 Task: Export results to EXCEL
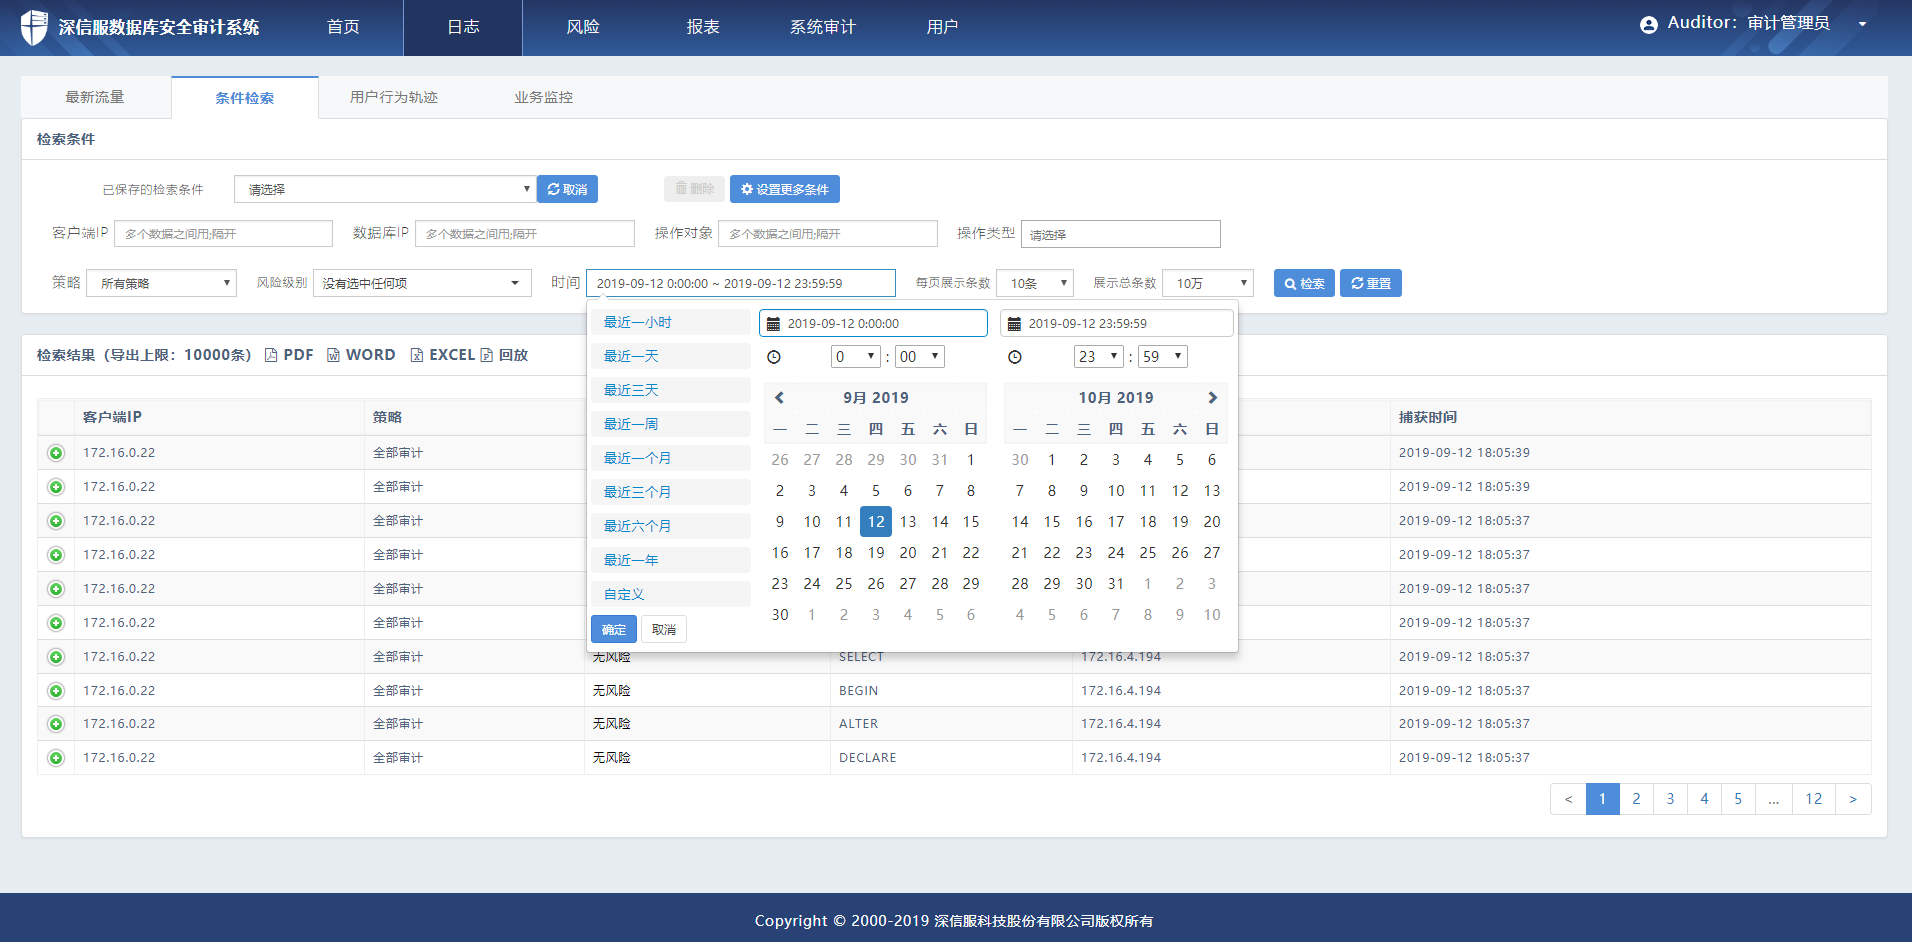(442, 355)
